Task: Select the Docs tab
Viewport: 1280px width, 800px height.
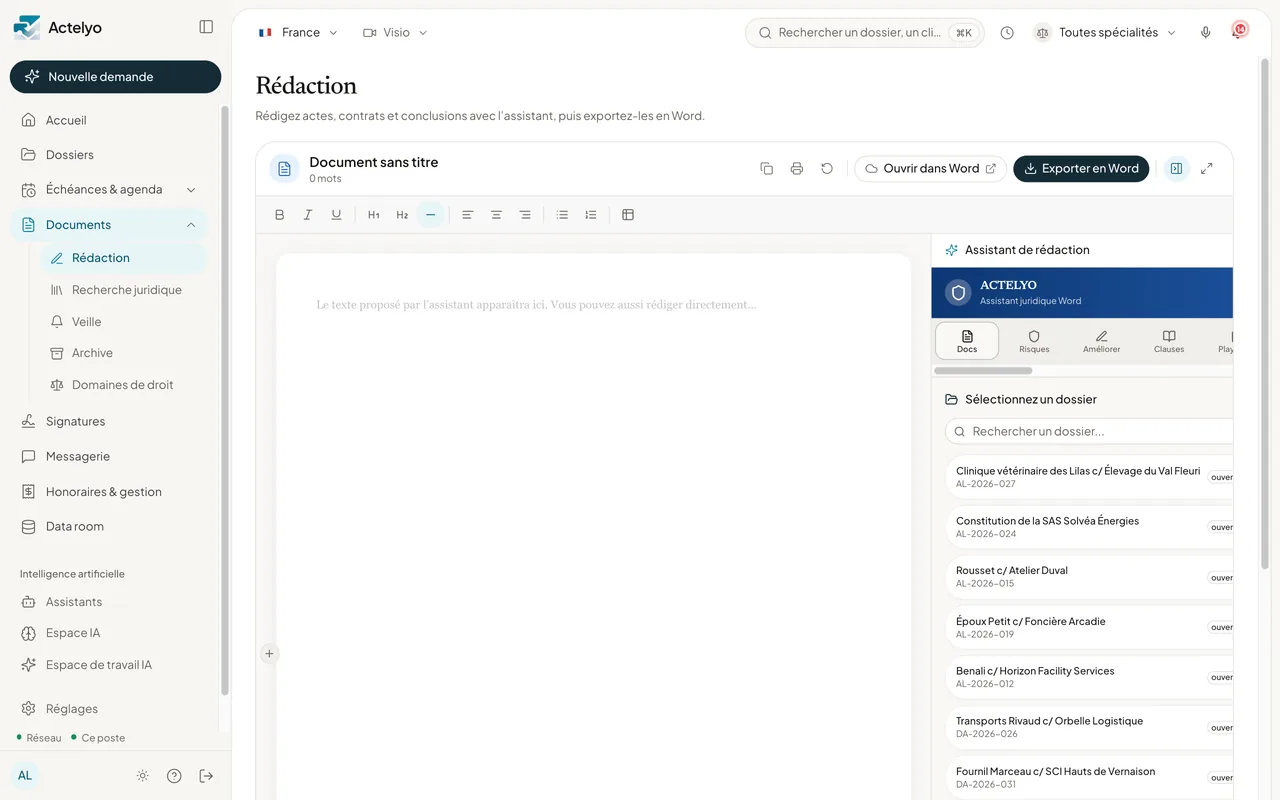Action: pos(967,341)
